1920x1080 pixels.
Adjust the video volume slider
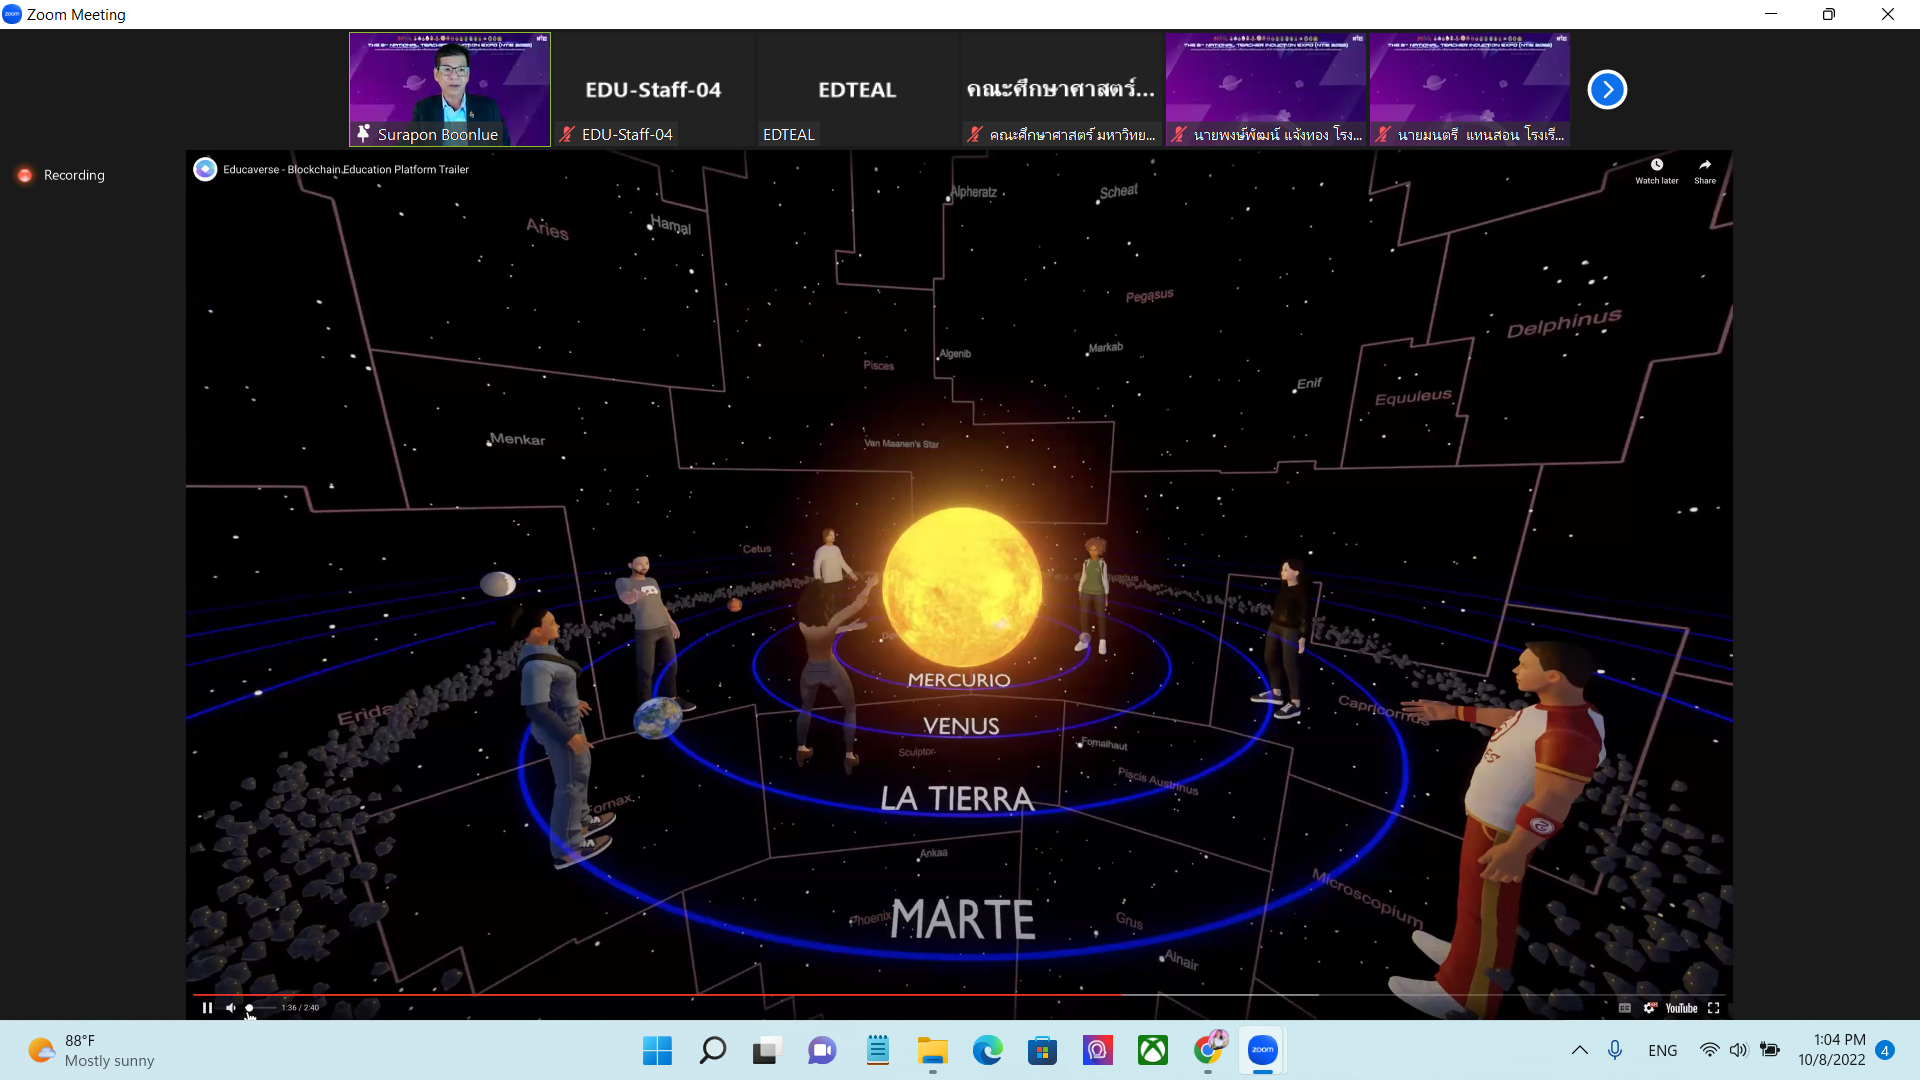pos(260,1008)
